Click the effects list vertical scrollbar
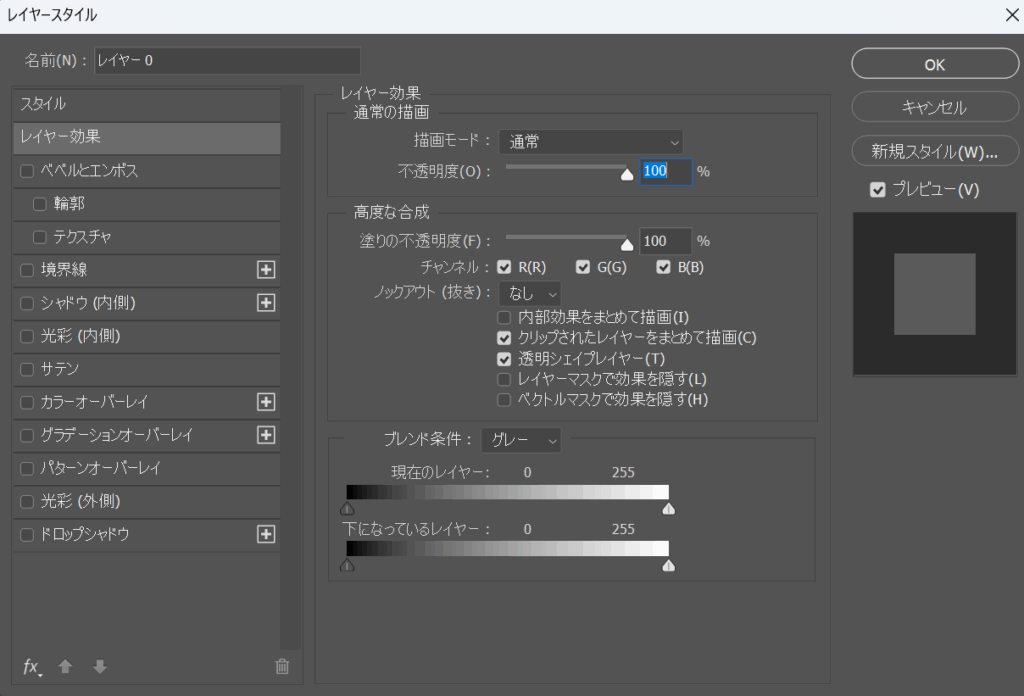Screen dimensions: 1024x696 [x=291, y=368]
